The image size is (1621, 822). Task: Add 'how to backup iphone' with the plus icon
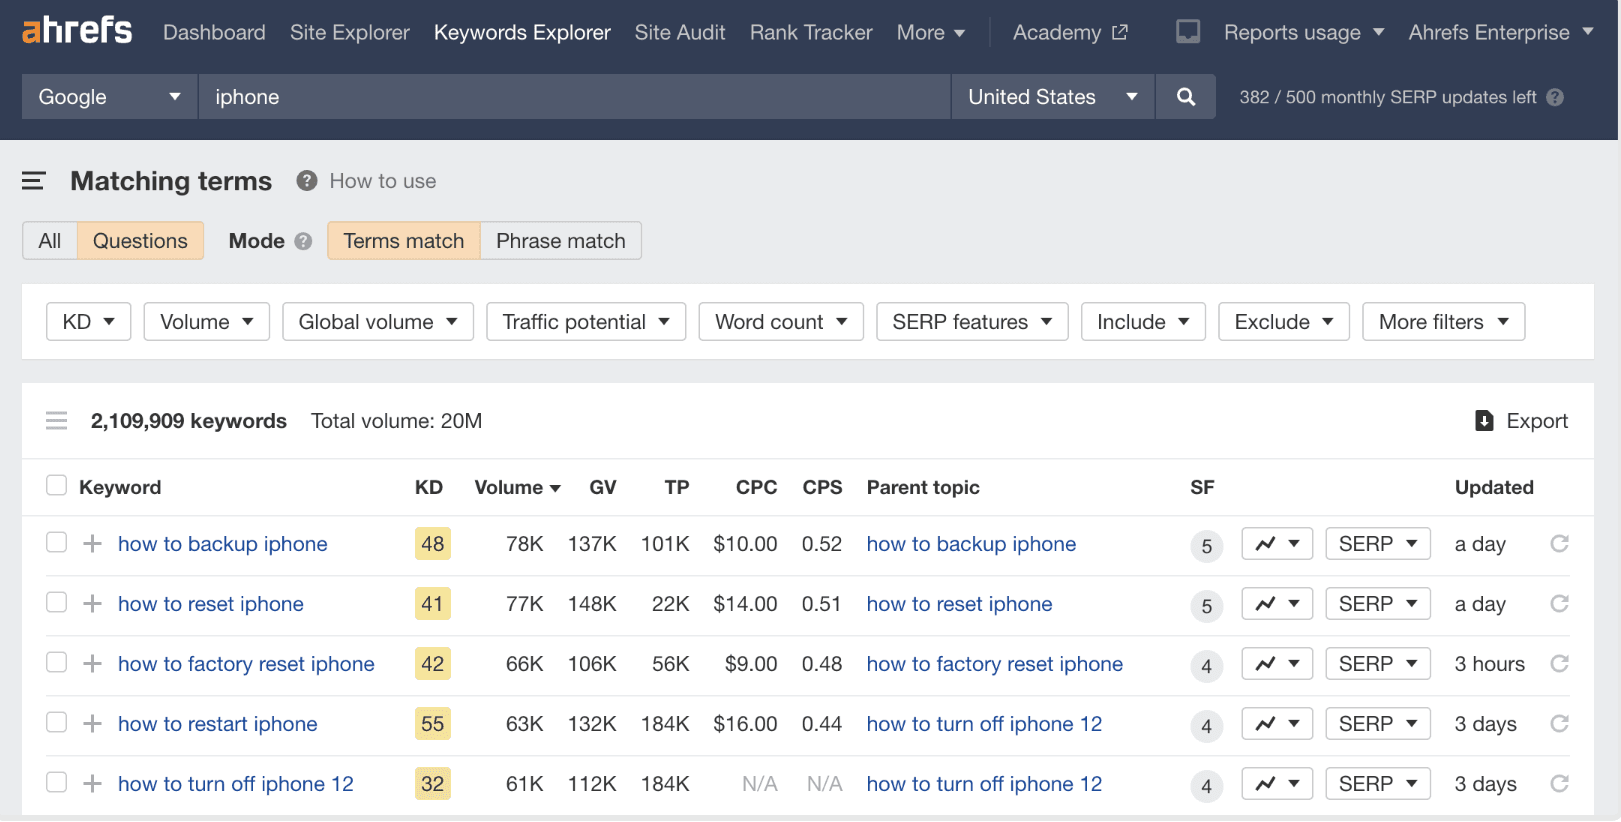click(x=92, y=544)
